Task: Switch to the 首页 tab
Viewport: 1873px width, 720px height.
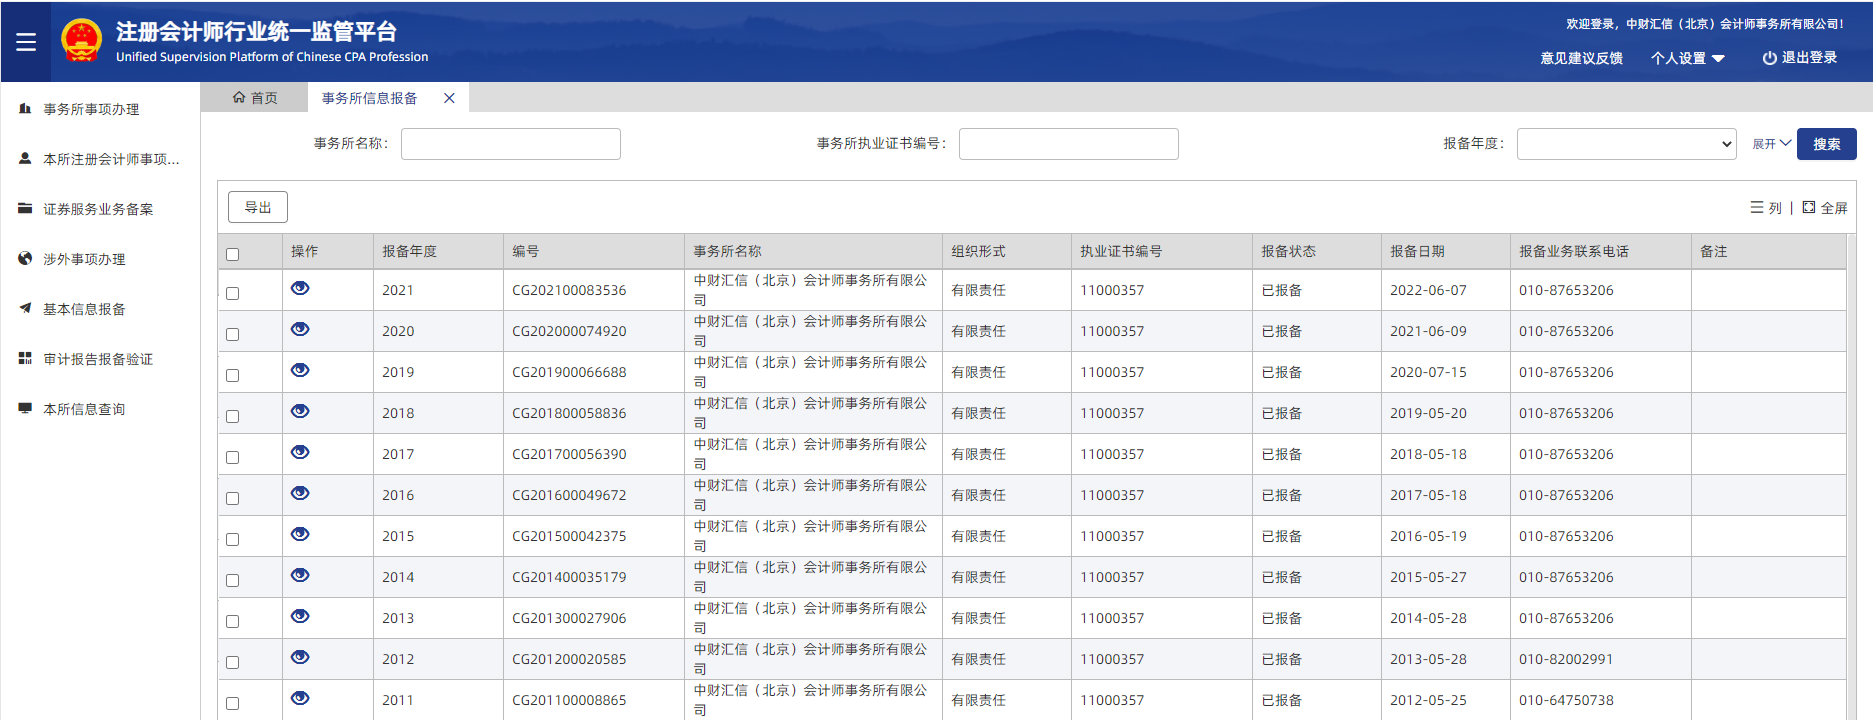Action: pyautogui.click(x=255, y=98)
